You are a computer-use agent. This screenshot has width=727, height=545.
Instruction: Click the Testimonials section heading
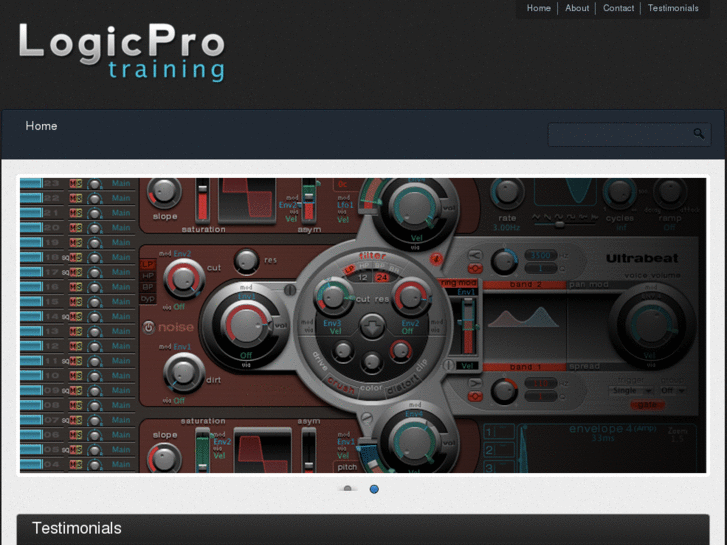(x=77, y=528)
